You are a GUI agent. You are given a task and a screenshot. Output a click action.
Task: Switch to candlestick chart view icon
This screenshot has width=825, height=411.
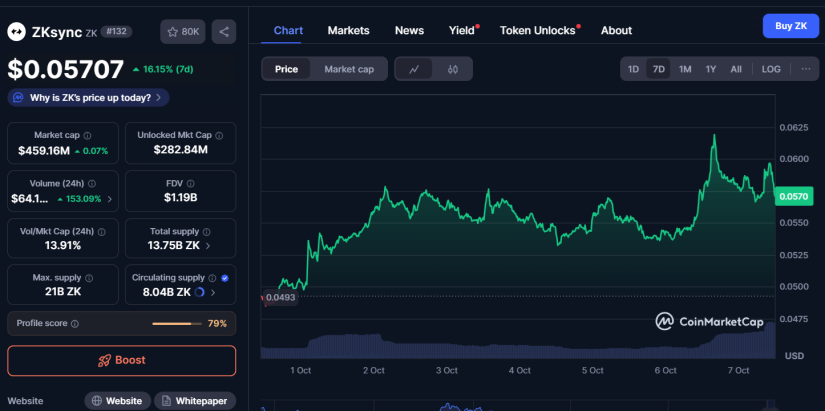pyautogui.click(x=452, y=69)
